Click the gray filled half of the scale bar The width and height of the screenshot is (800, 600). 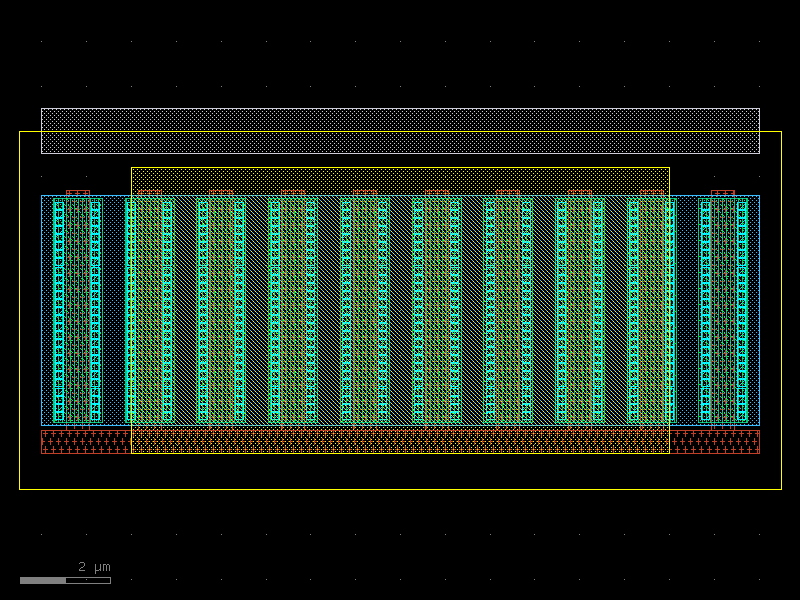pos(43,581)
